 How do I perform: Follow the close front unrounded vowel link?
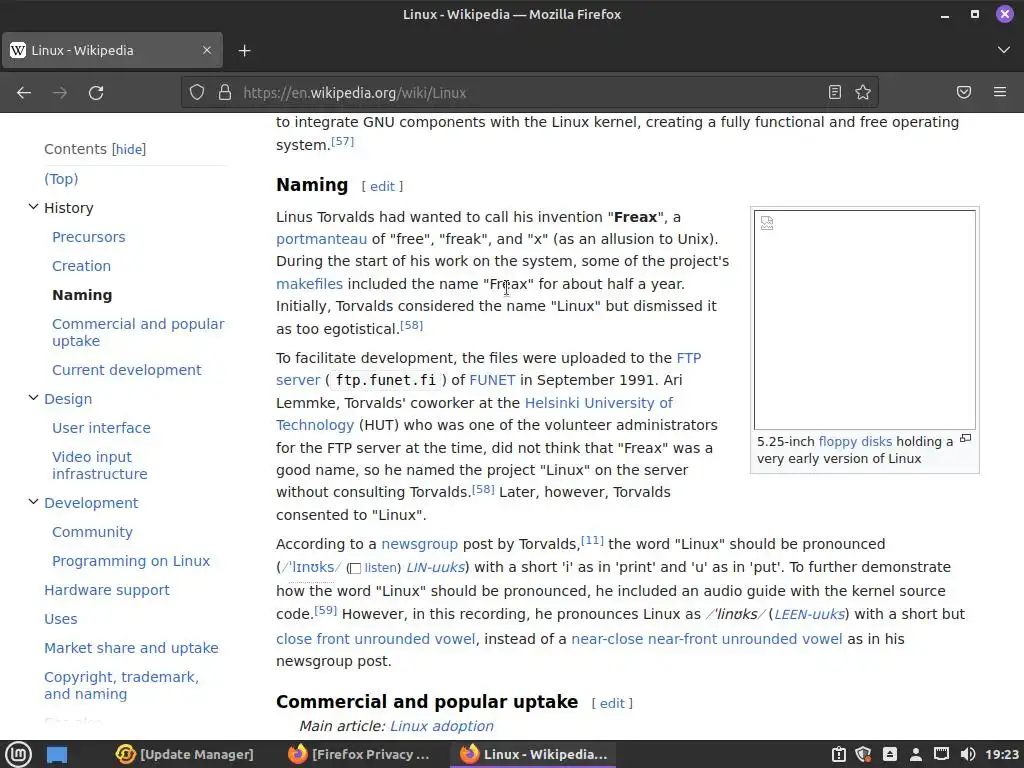(x=376, y=639)
